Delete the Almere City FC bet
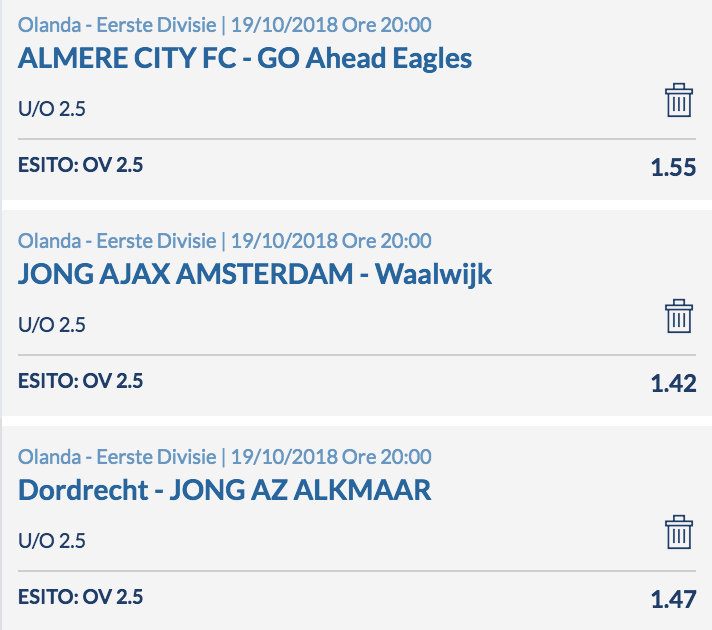This screenshot has height=630, width=712. pyautogui.click(x=679, y=100)
